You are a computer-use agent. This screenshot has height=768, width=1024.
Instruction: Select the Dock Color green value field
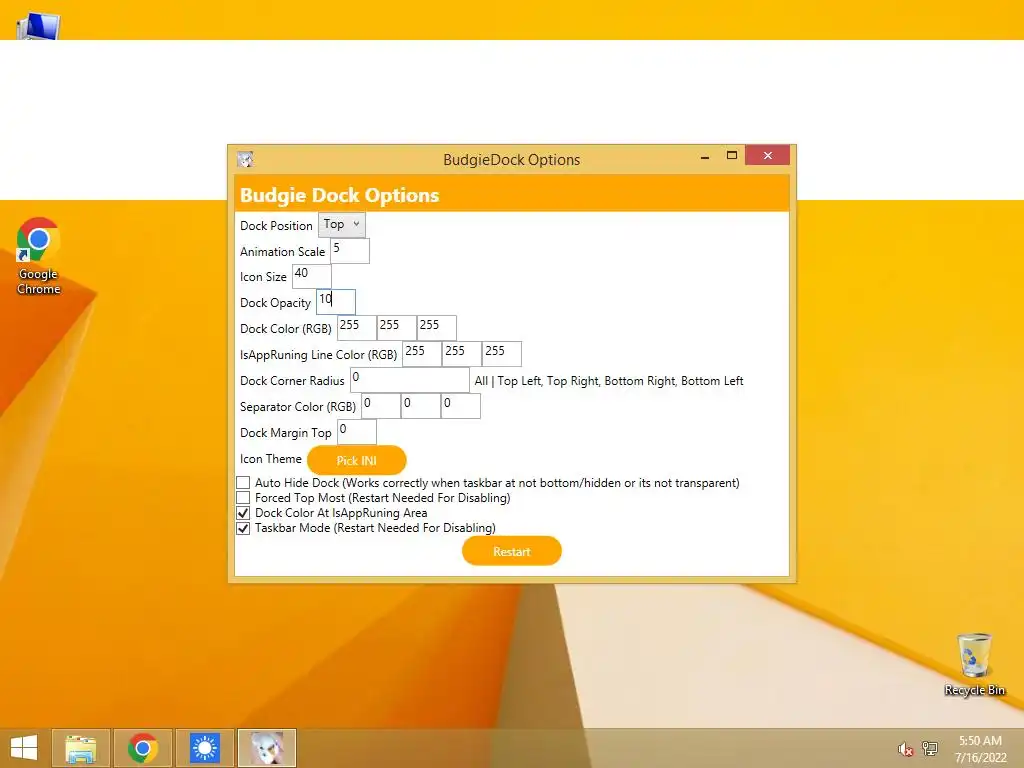click(x=396, y=328)
